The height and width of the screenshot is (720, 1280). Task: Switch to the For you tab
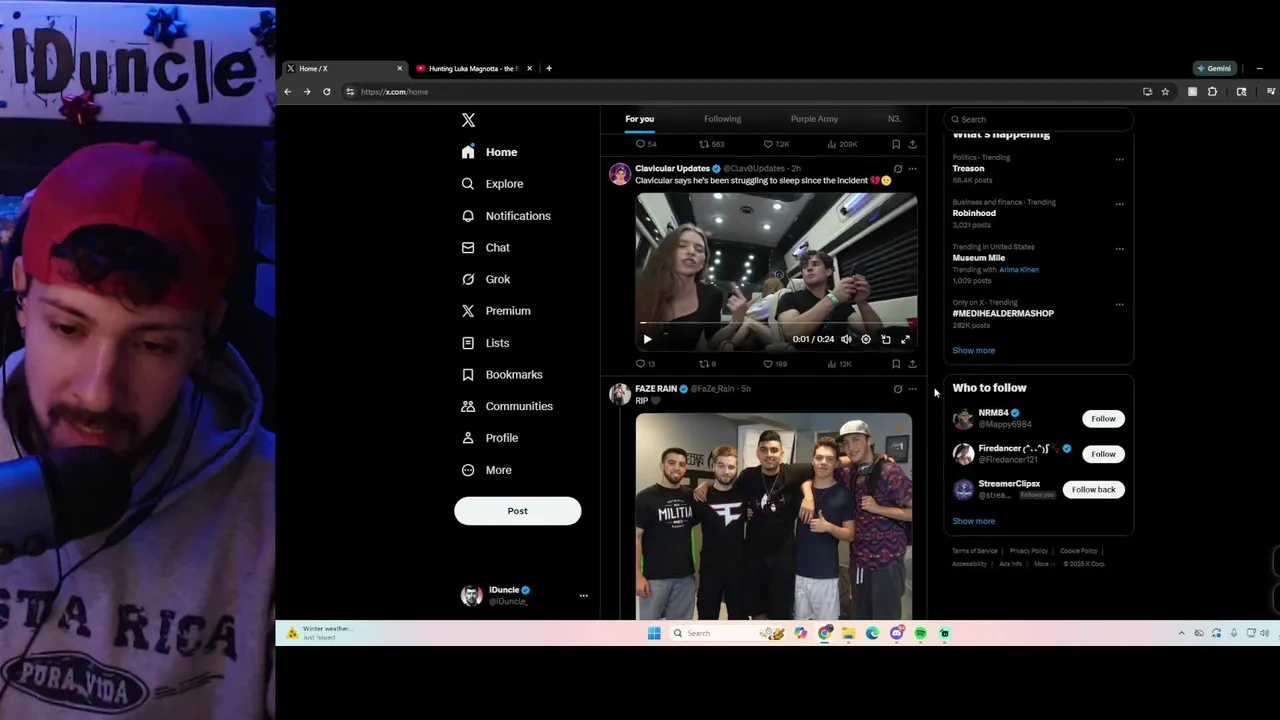[x=639, y=119]
